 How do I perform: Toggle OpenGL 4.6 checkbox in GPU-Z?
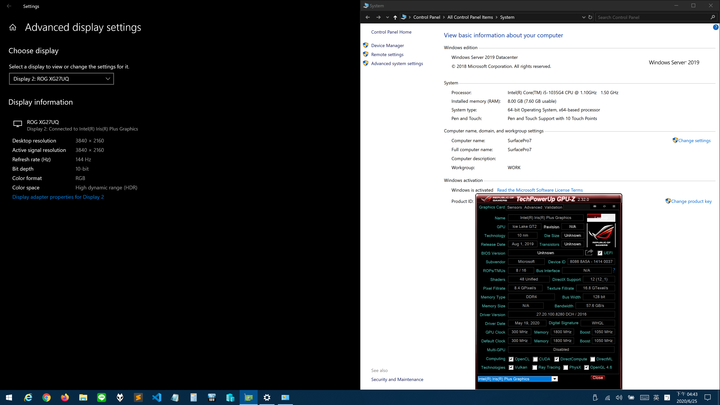point(586,367)
